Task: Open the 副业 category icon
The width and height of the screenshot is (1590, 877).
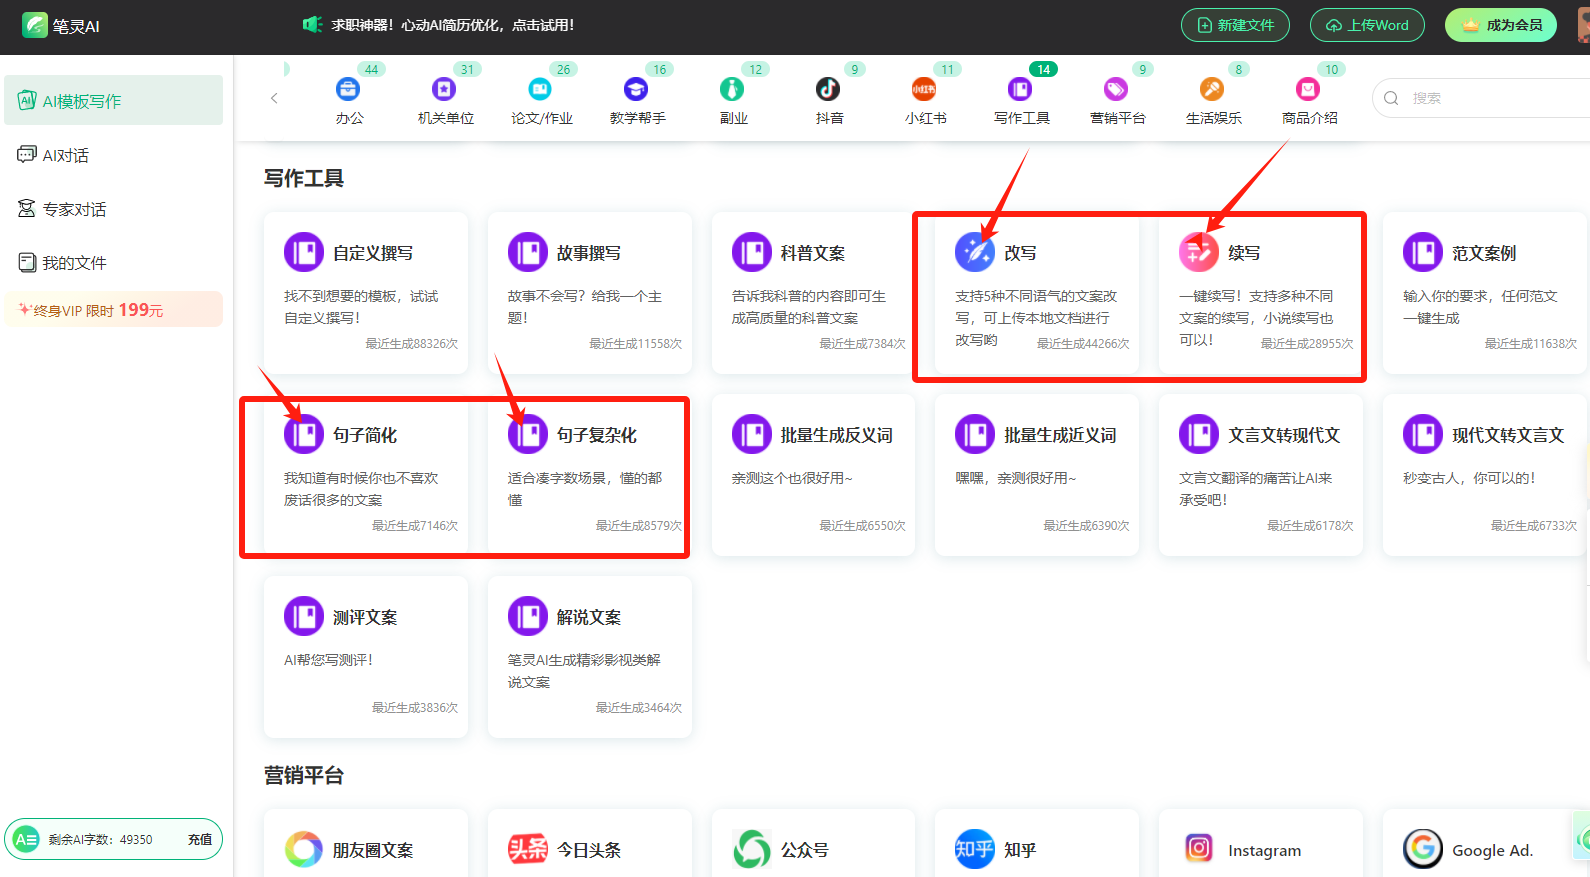Action: pyautogui.click(x=732, y=89)
